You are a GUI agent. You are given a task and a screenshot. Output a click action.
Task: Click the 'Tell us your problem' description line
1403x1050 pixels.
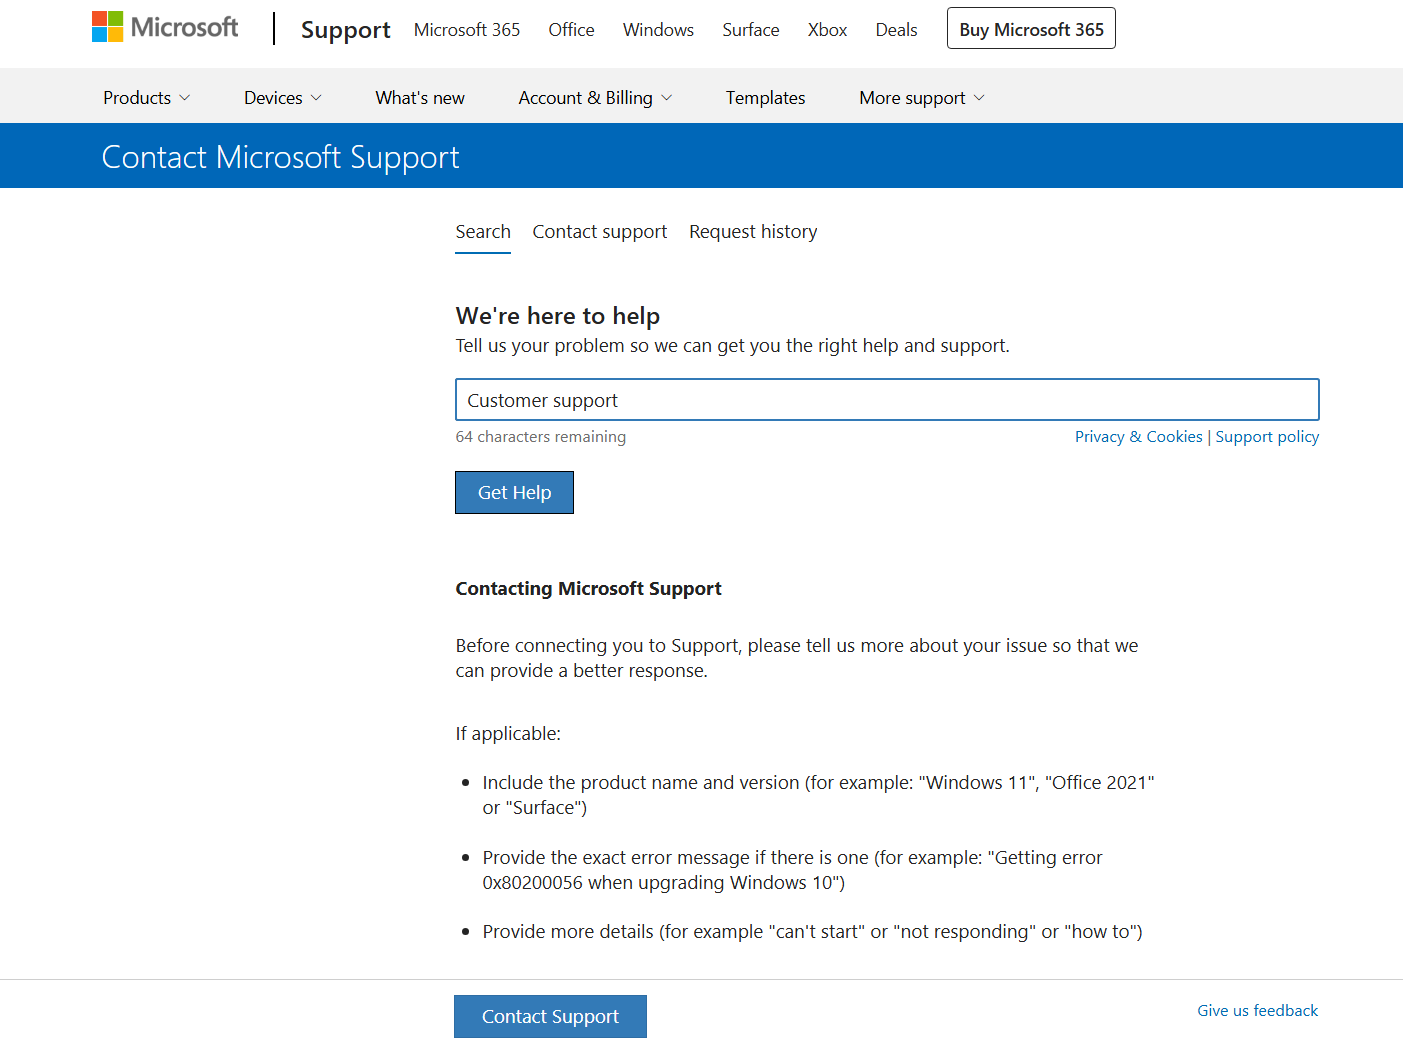tap(732, 346)
